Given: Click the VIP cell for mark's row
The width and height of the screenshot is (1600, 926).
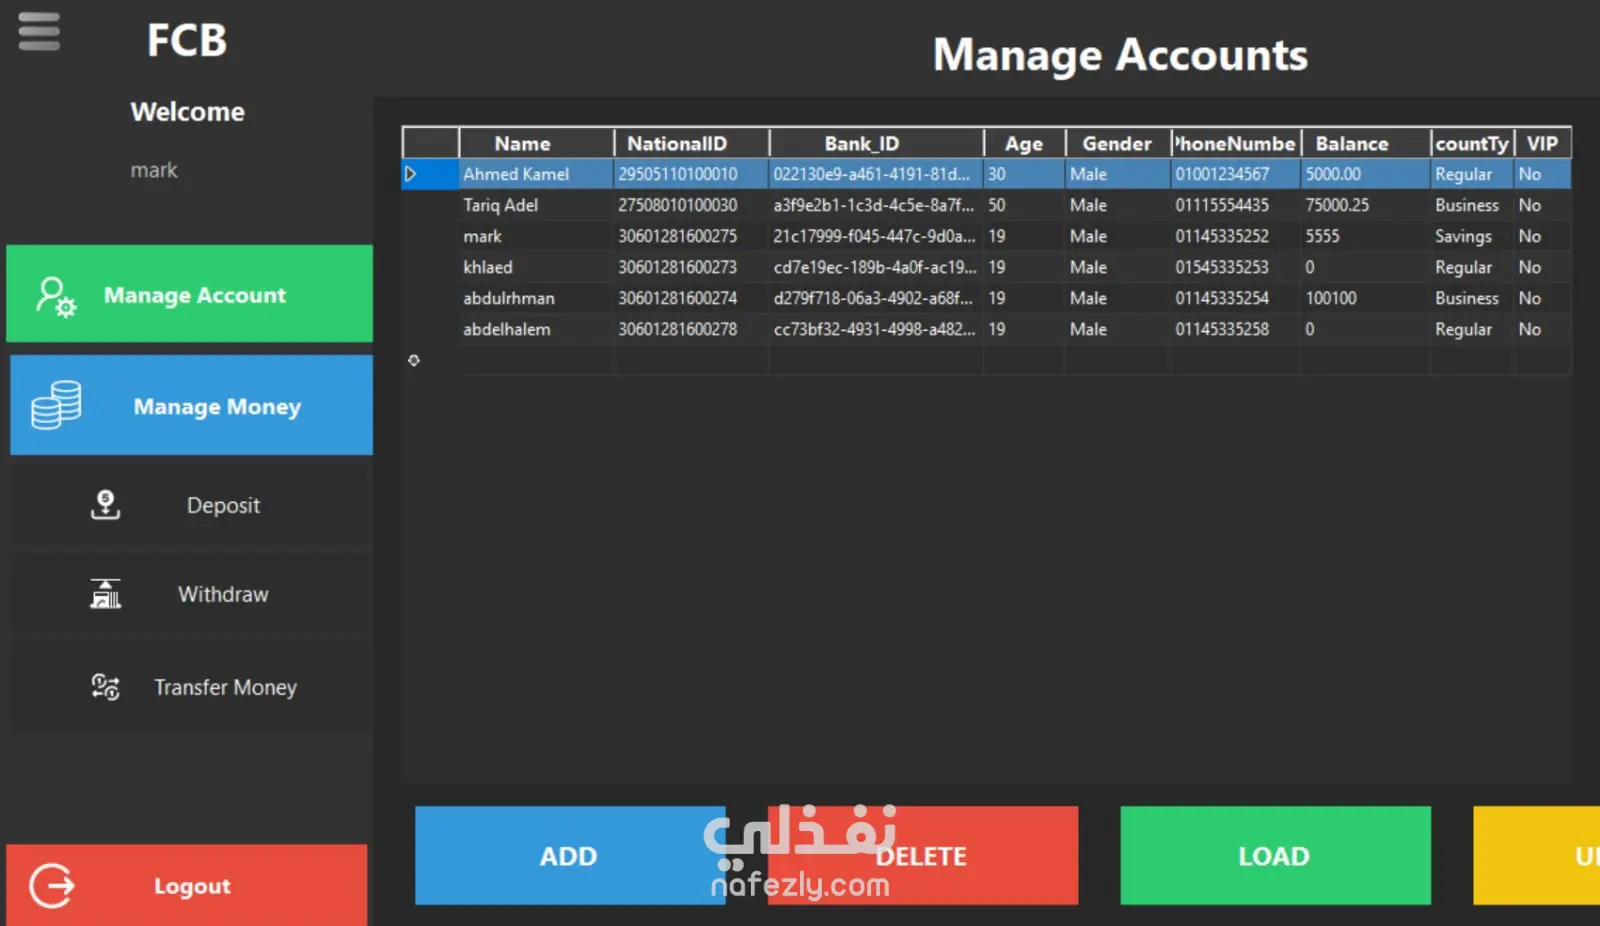Looking at the screenshot, I should [1542, 236].
